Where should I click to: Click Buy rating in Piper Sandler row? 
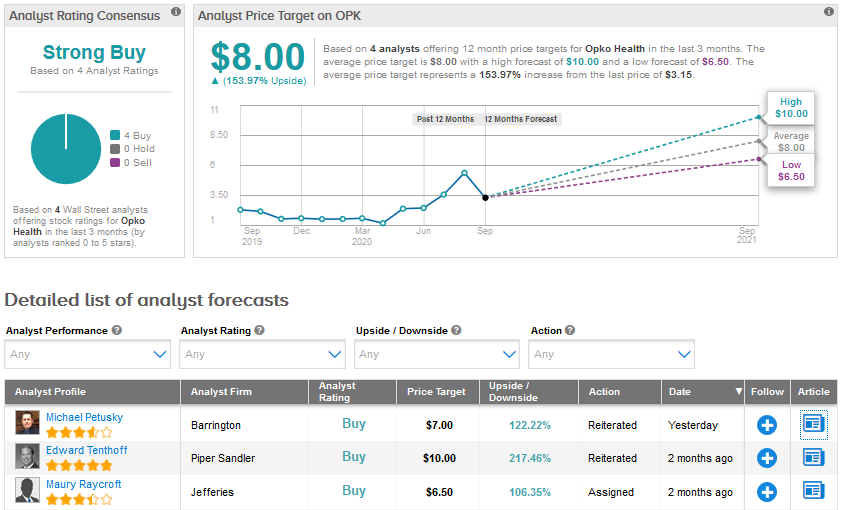coord(354,457)
